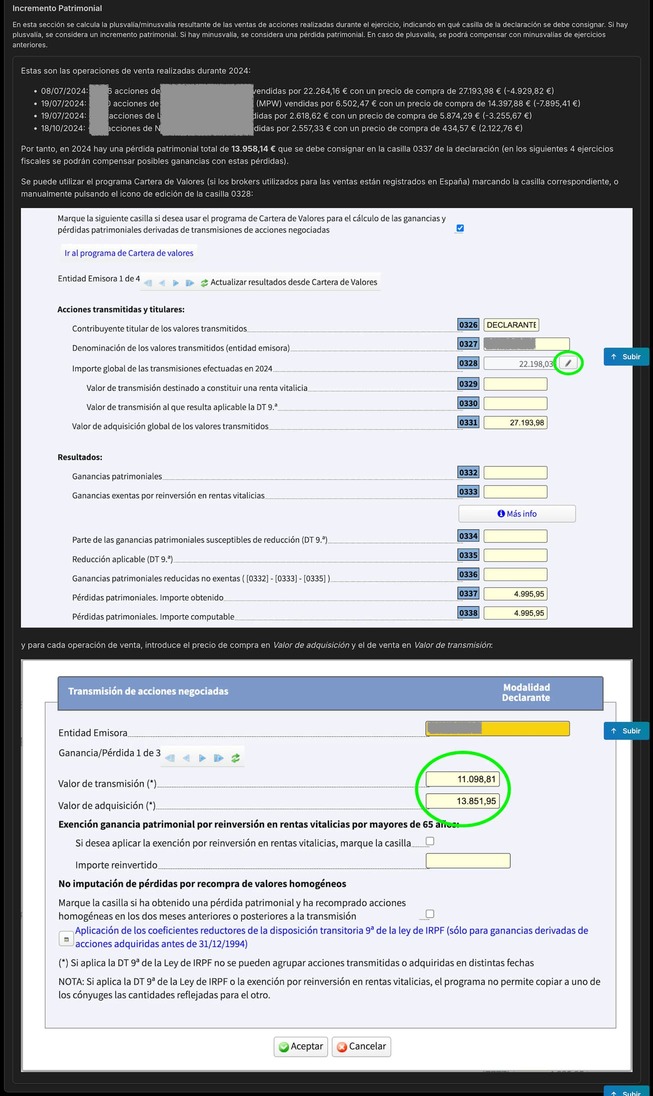Click the casilla 0329 renta vitalicia field
653x1096 pixels.
pyautogui.click(x=515, y=384)
